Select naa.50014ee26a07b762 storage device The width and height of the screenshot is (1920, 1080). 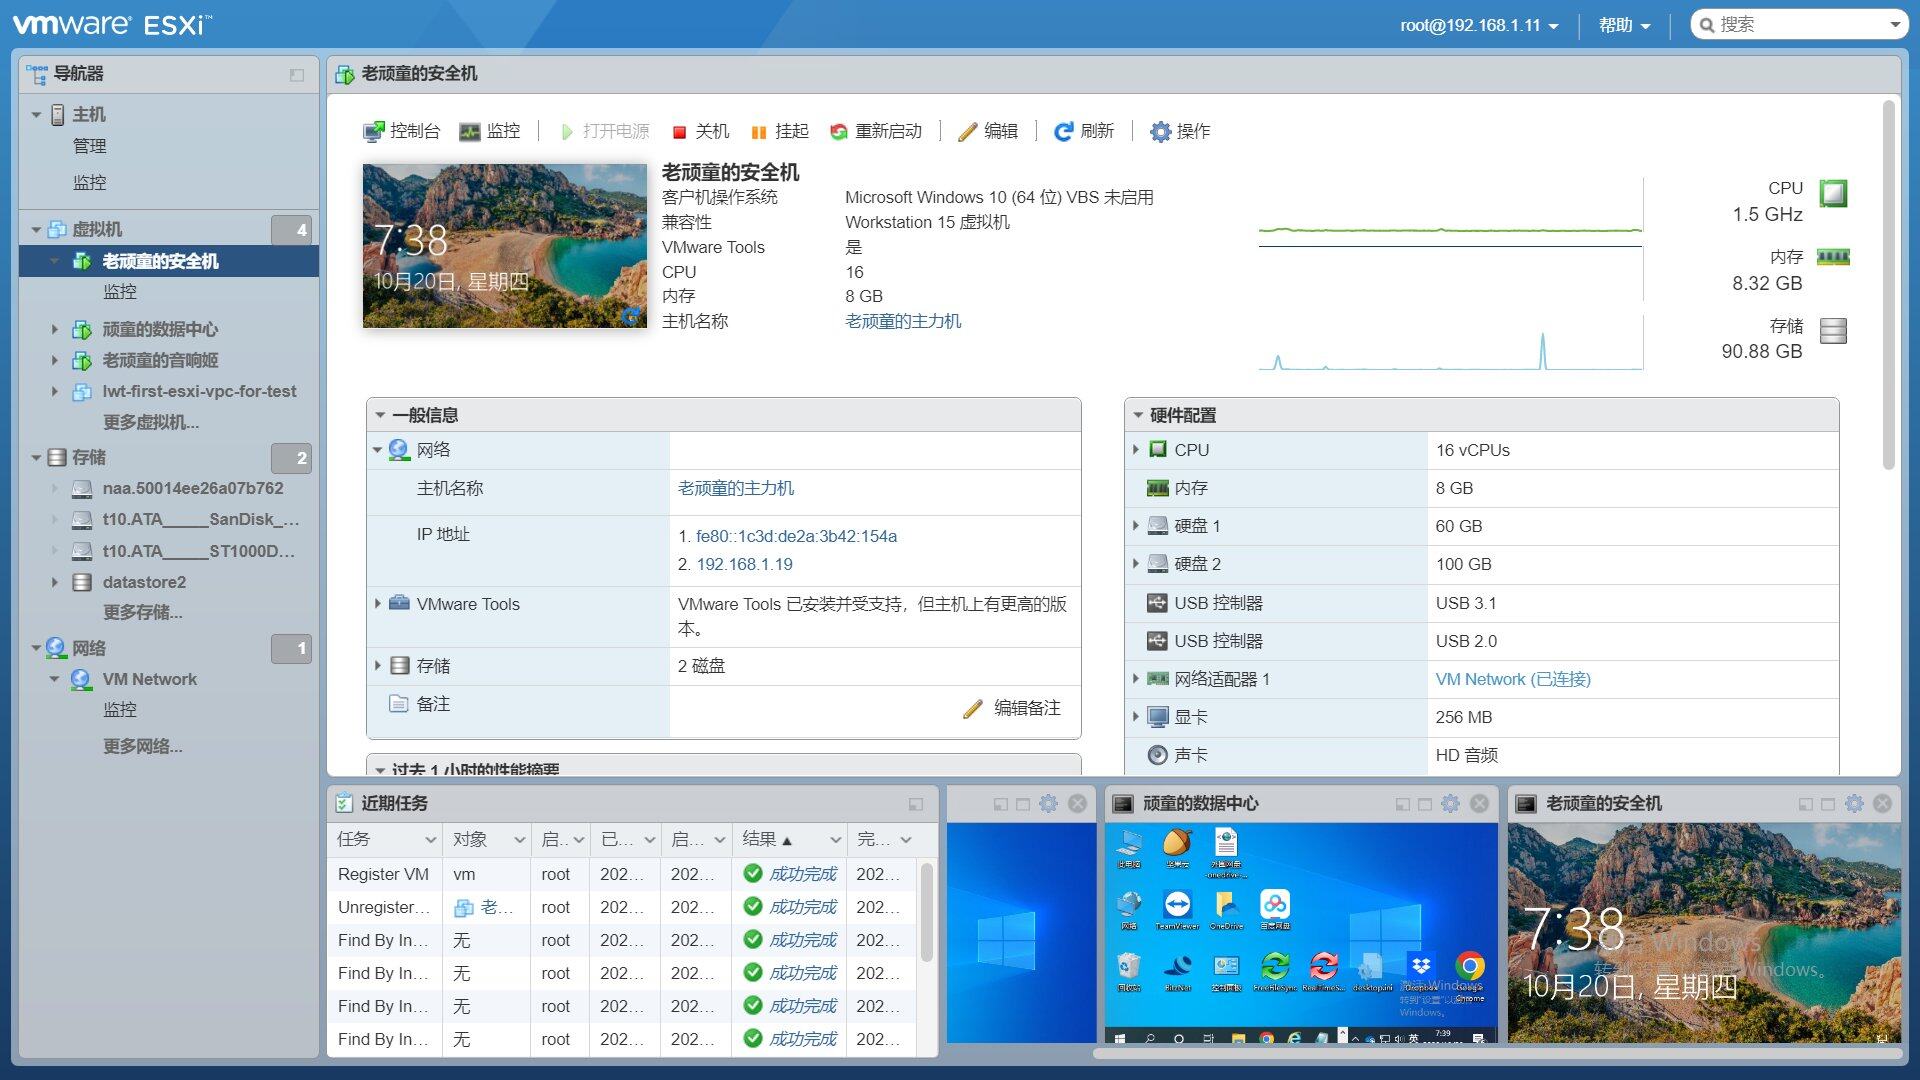(192, 488)
